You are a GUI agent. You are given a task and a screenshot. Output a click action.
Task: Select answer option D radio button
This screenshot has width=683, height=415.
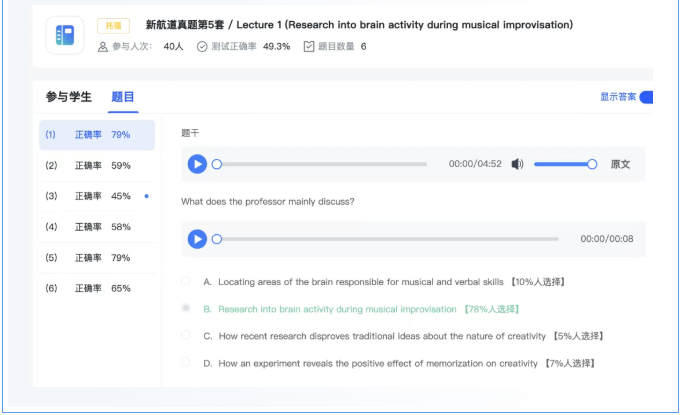point(186,363)
